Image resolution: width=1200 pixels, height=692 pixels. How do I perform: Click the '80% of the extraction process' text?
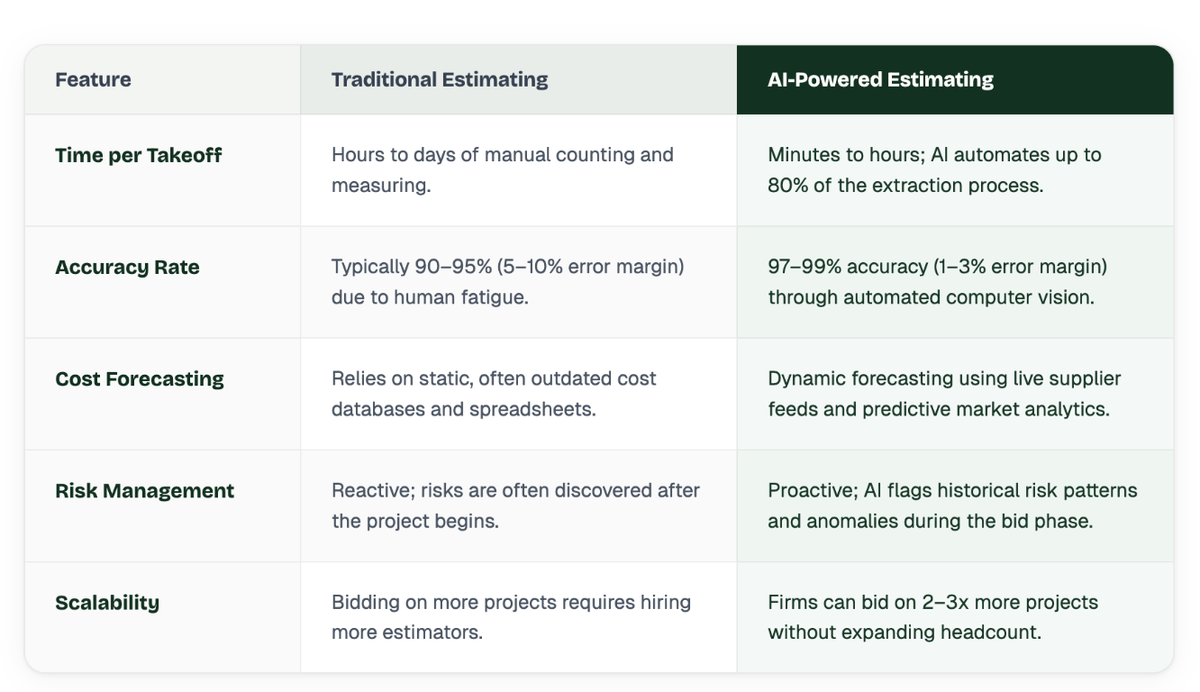tap(906, 186)
